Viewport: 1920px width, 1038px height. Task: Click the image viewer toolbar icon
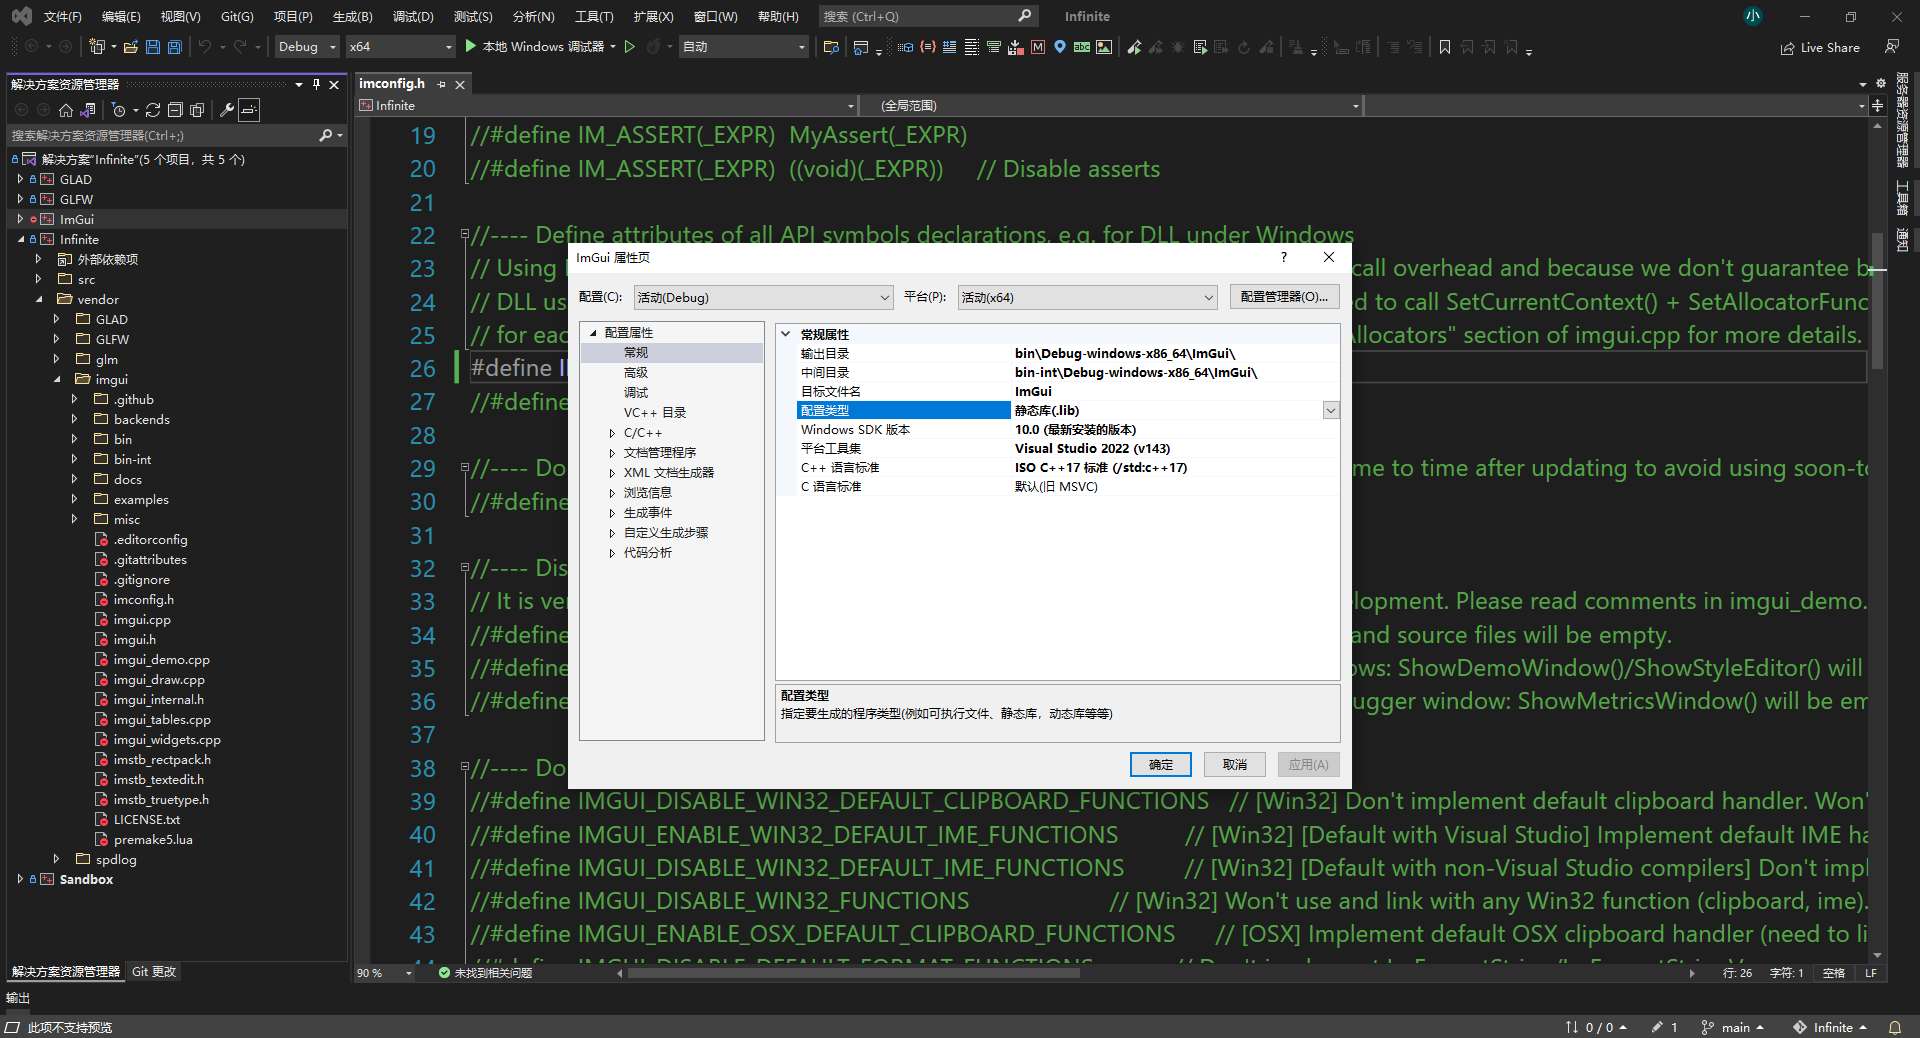tap(1104, 47)
